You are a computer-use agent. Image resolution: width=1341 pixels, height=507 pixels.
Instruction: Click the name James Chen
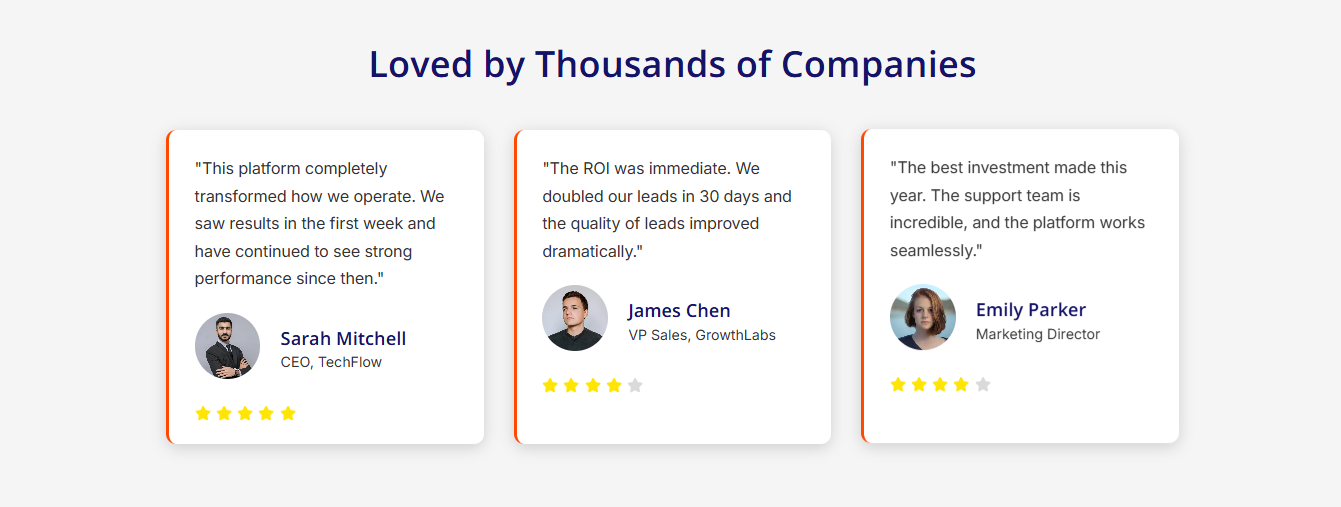(x=679, y=310)
